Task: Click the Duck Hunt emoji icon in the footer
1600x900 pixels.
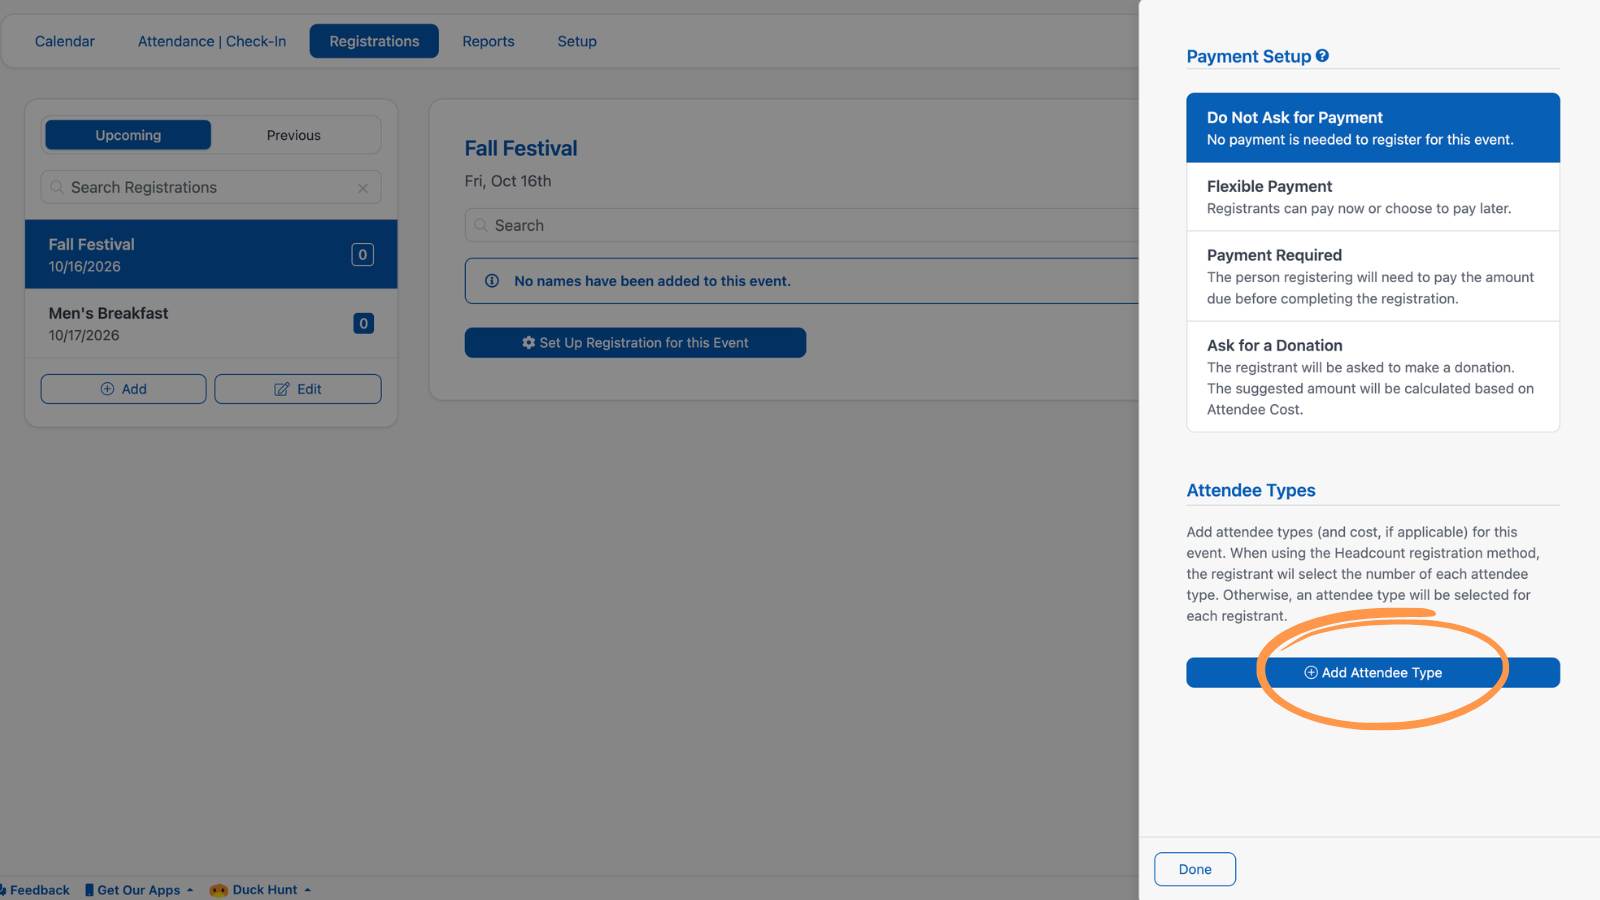Action: [218, 890]
